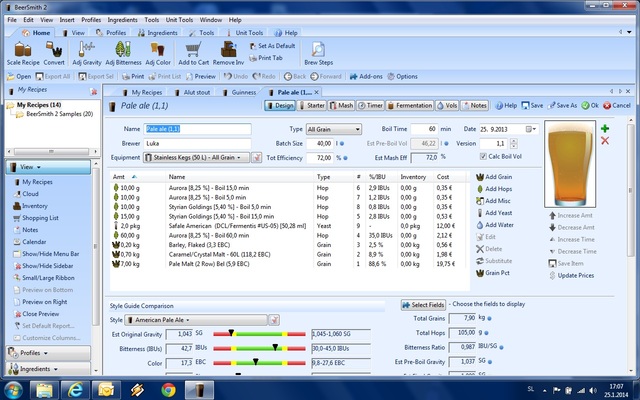Click Est Original Gravity range bar
The width and height of the screenshot is (640, 400).
[x=259, y=333]
